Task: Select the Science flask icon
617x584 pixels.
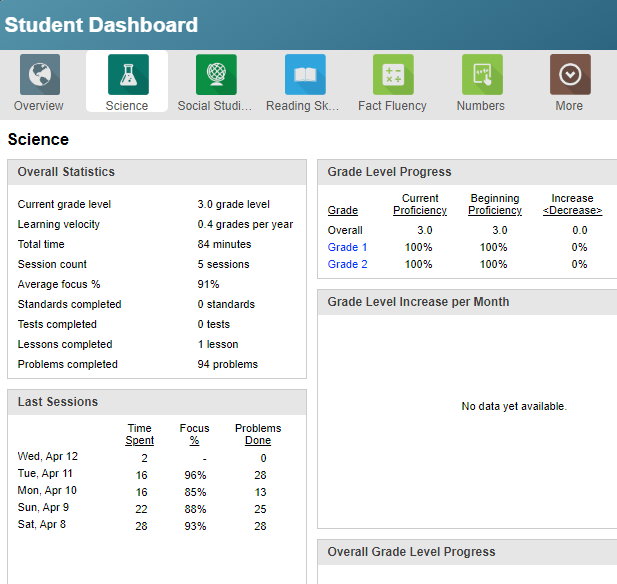Action: 127,75
